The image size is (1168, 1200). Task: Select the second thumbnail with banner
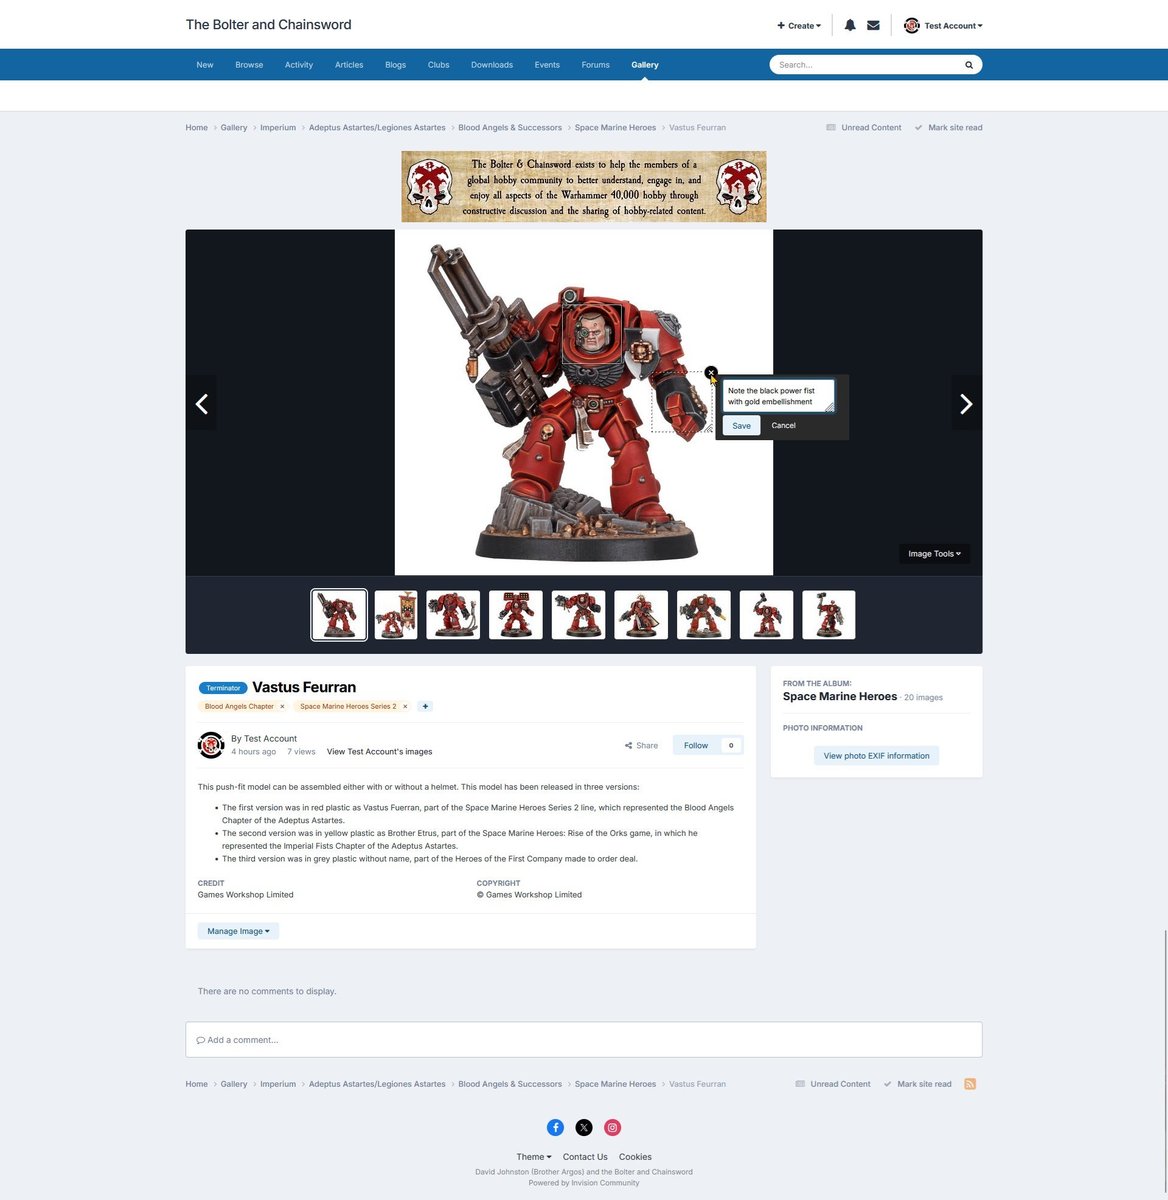(396, 614)
